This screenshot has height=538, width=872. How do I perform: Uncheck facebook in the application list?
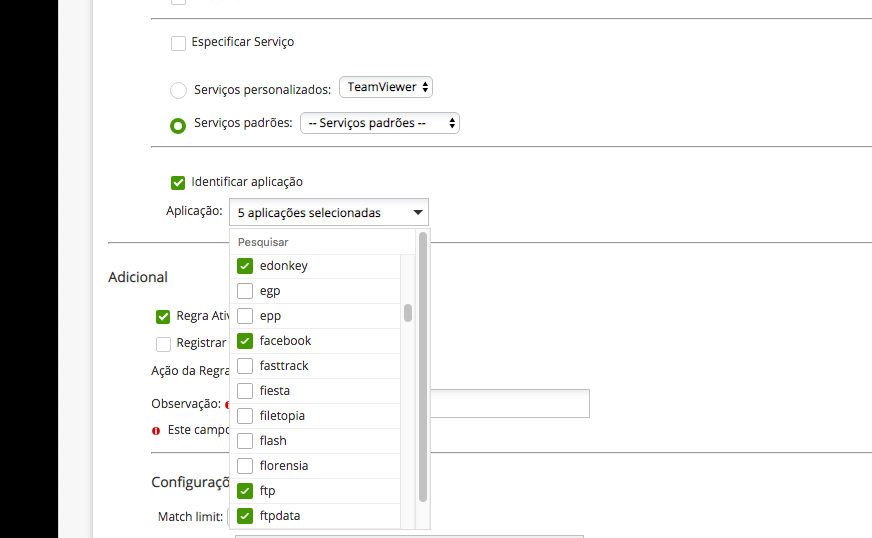(245, 341)
